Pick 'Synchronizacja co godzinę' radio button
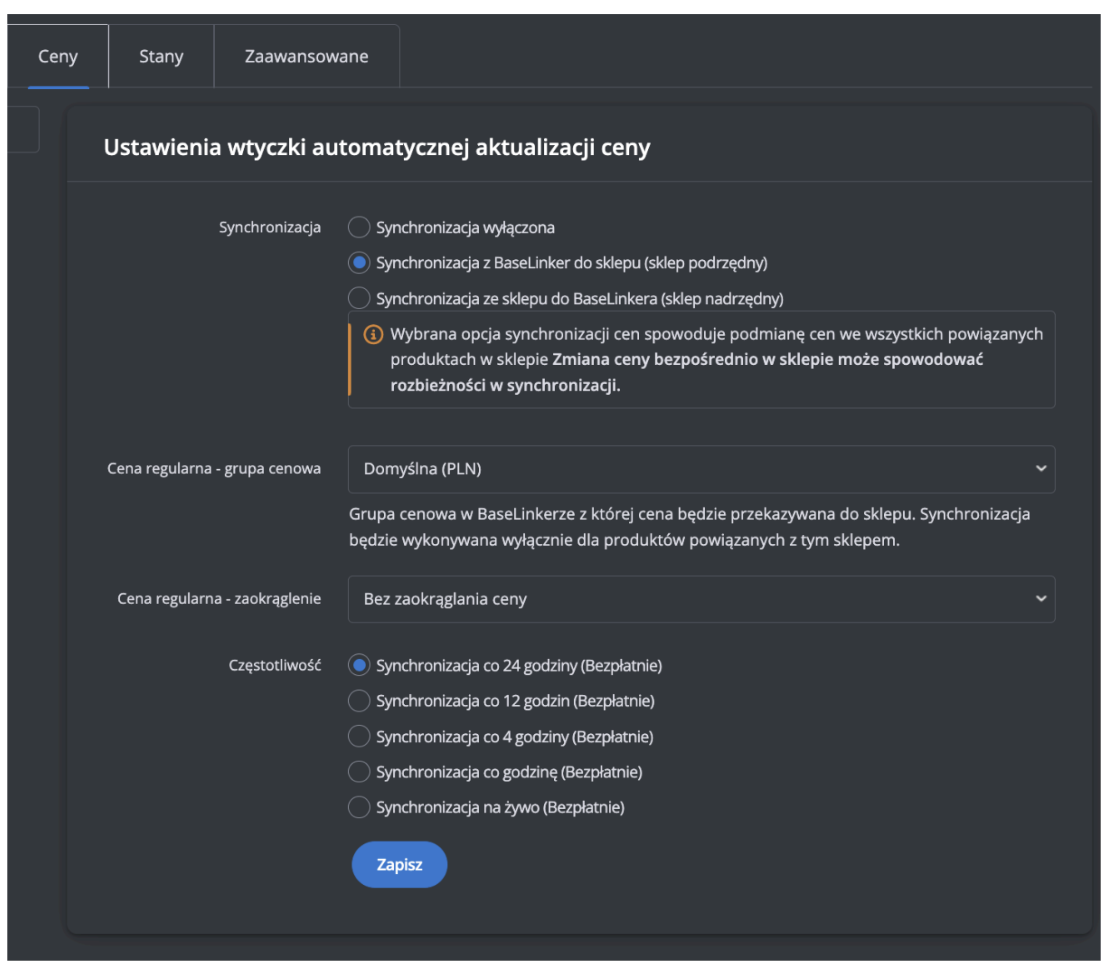1110x970 pixels. pos(359,772)
